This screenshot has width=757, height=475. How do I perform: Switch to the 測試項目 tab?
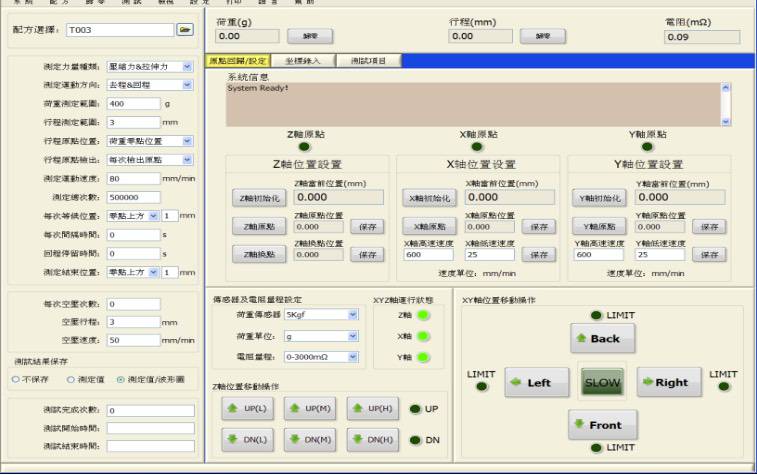coord(368,61)
